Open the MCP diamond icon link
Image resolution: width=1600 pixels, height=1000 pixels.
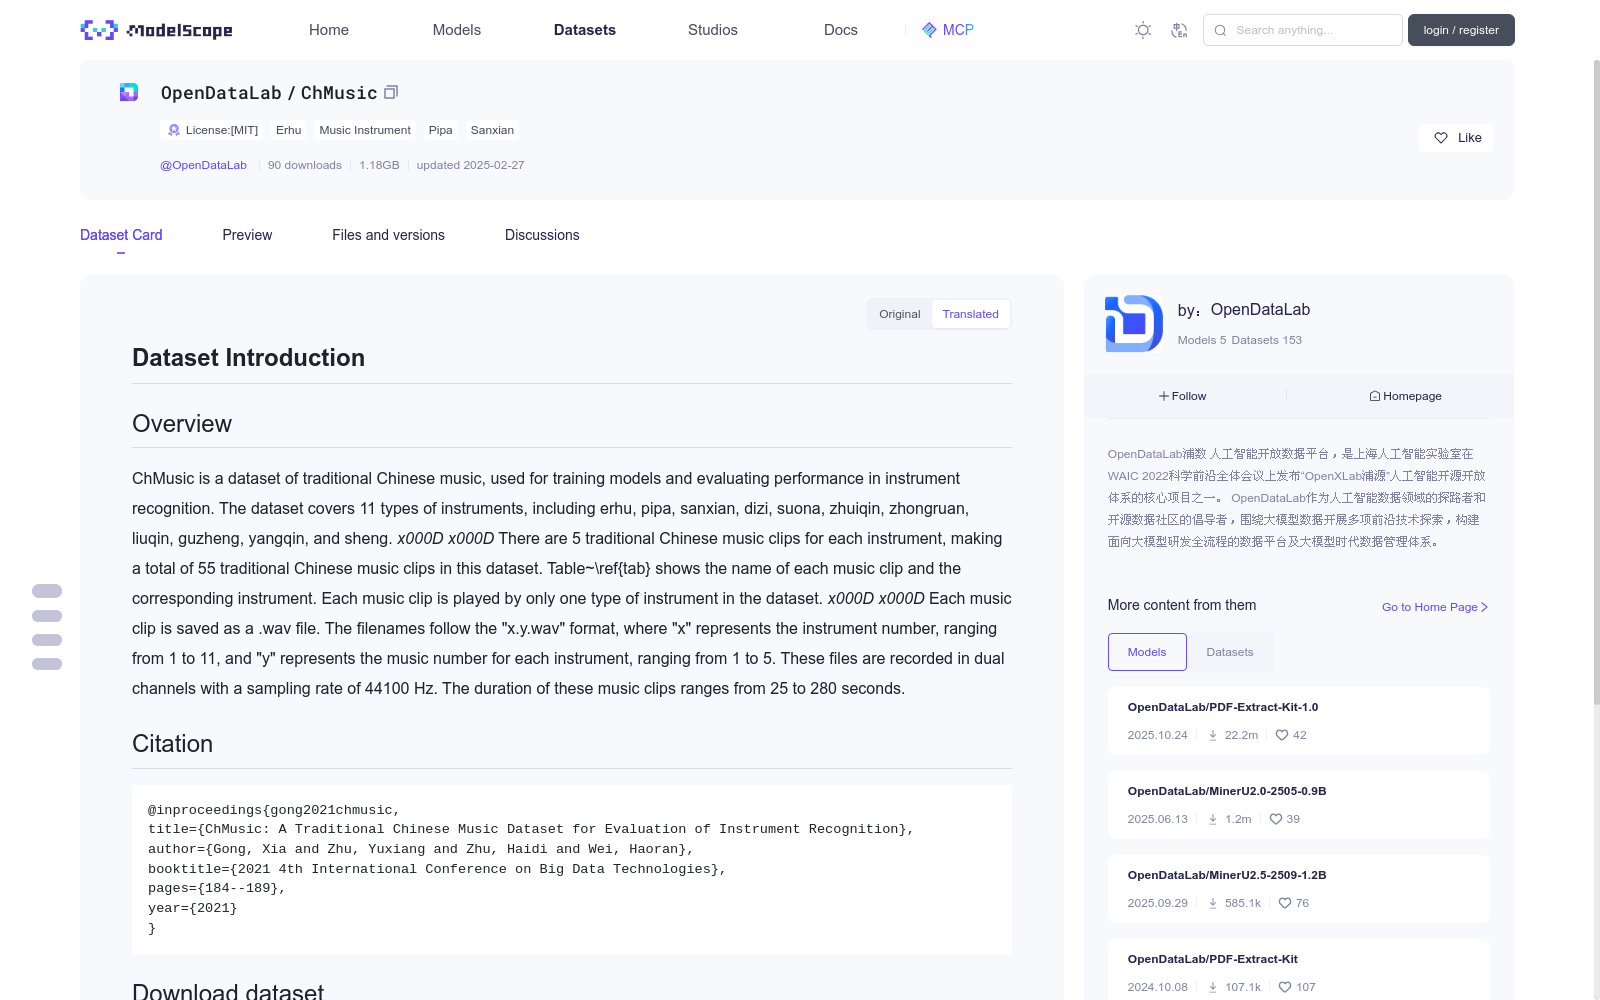coord(929,30)
